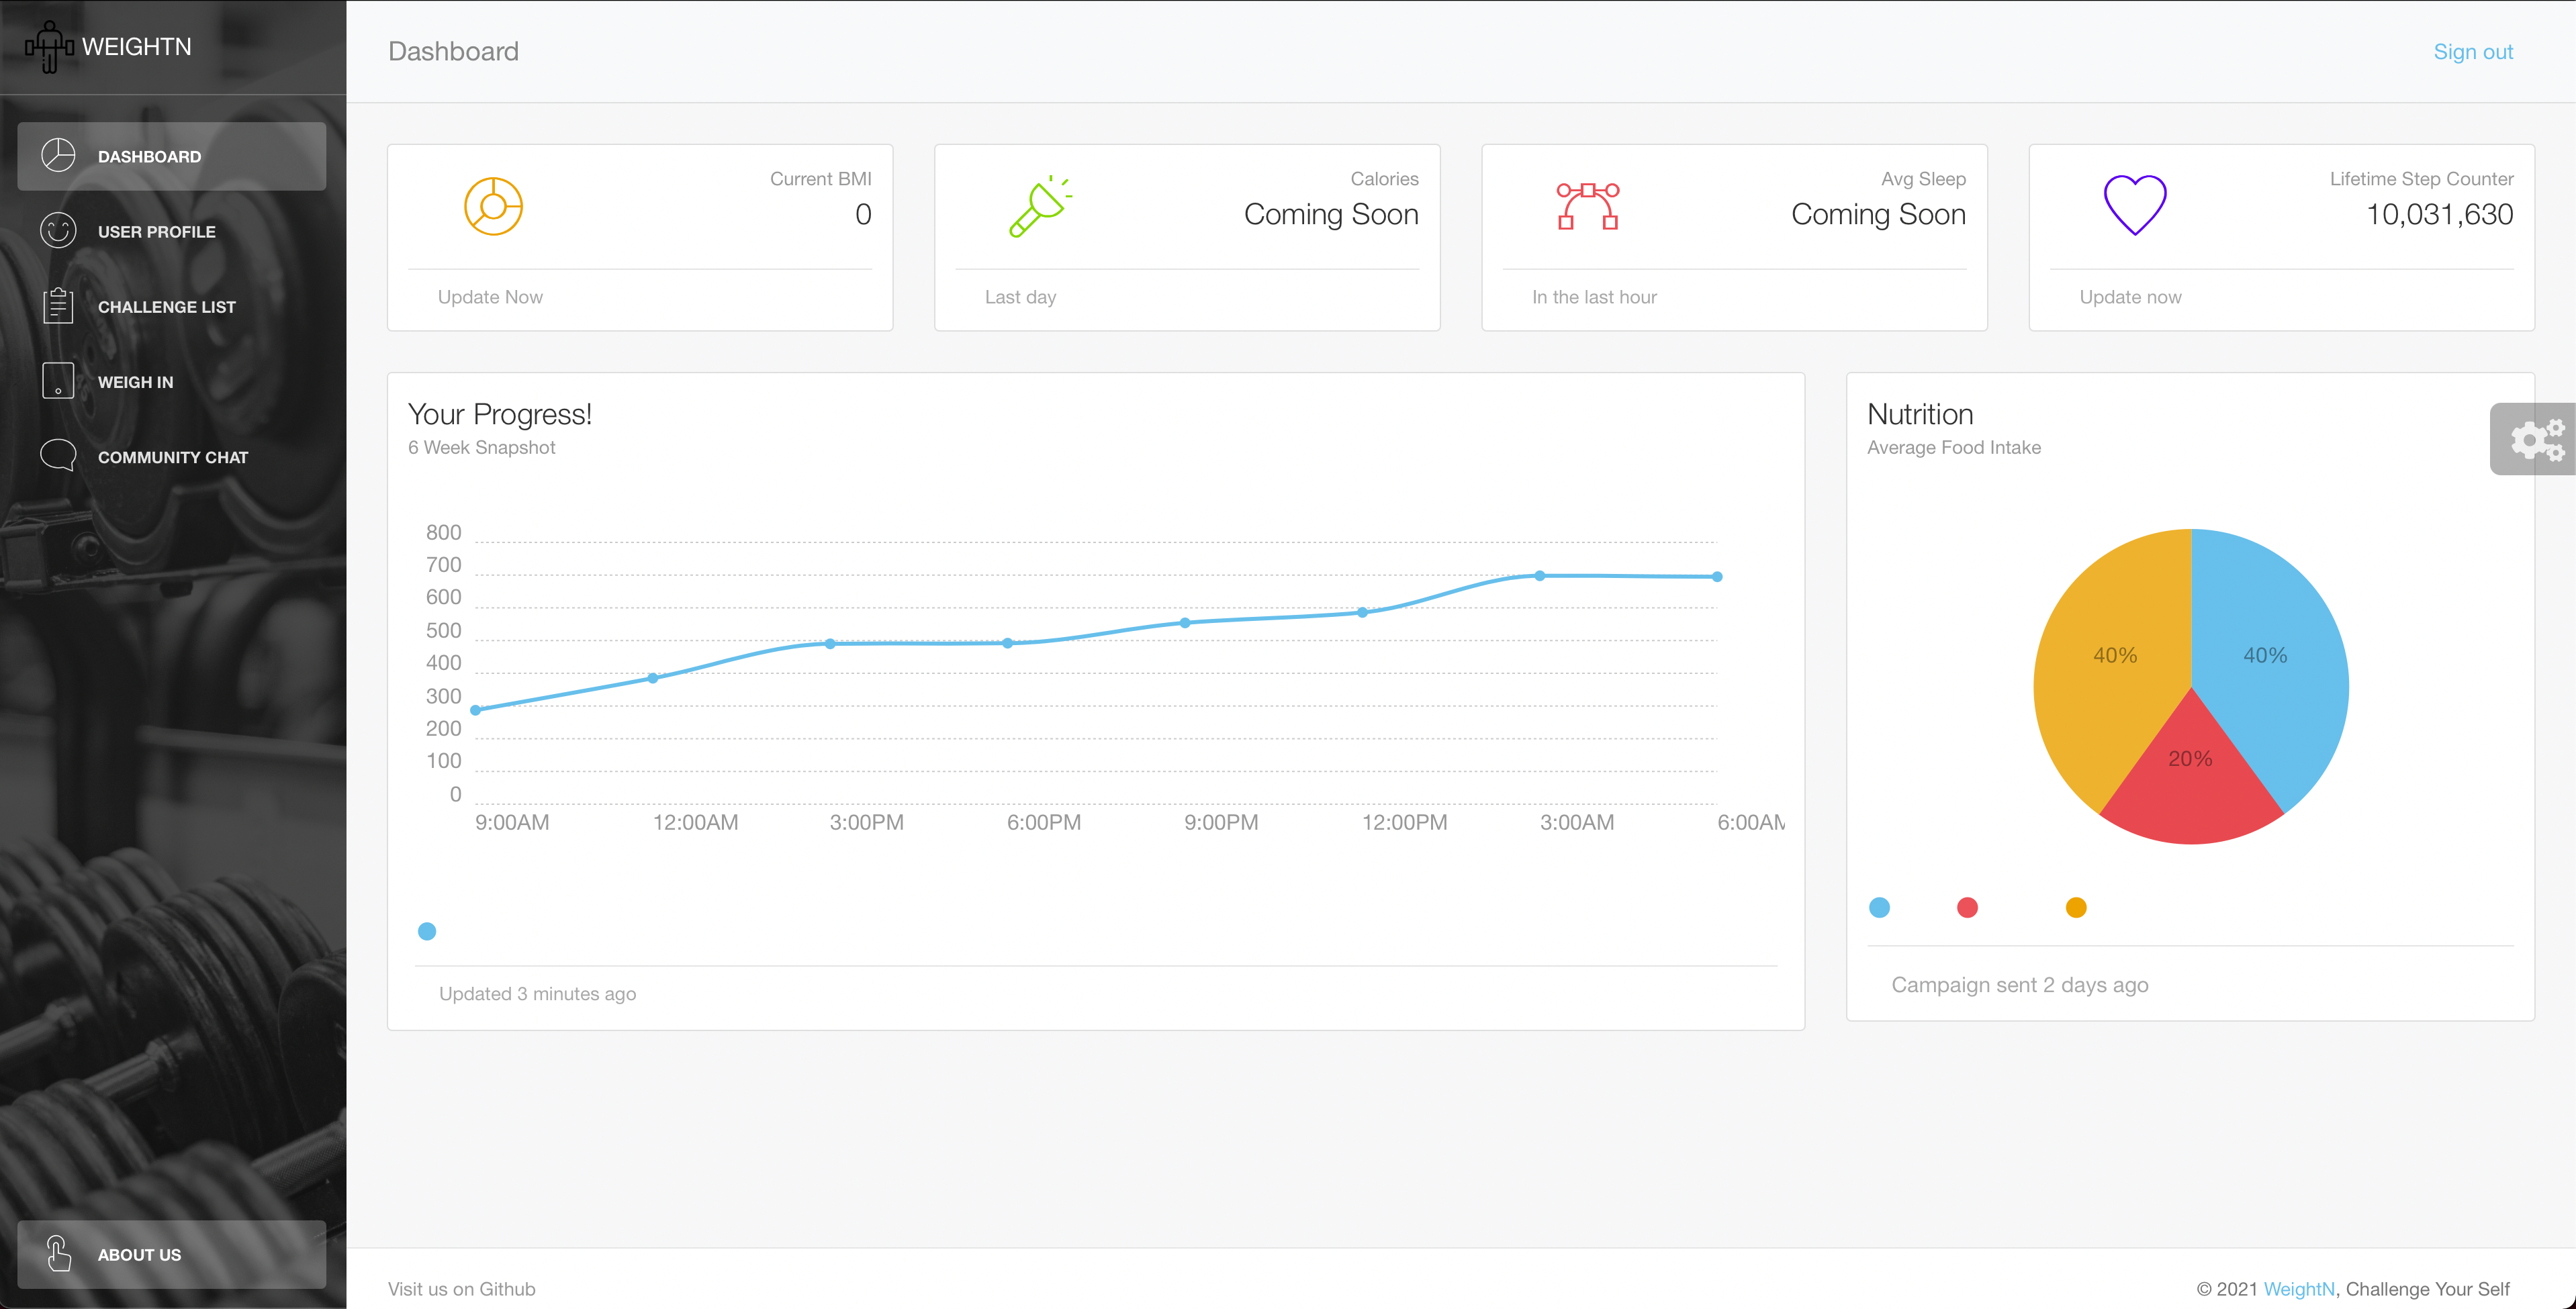This screenshot has width=2576, height=1309.
Task: Click the blue progress chart legend dot
Action: (427, 931)
